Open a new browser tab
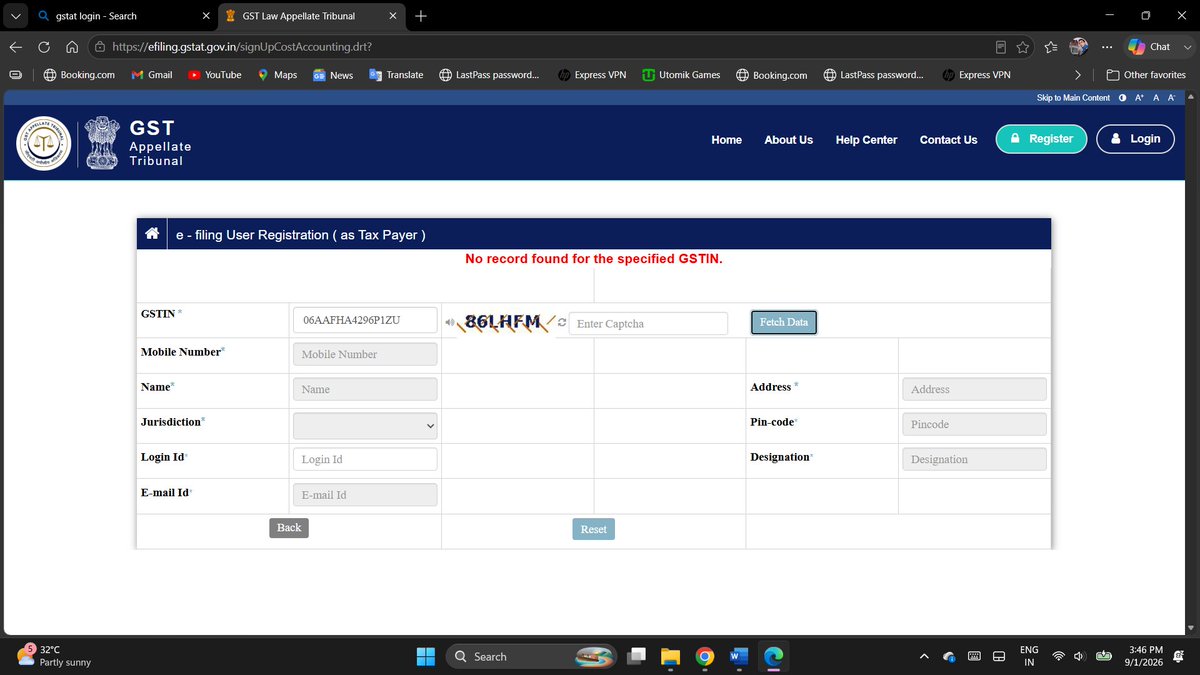 [421, 16]
